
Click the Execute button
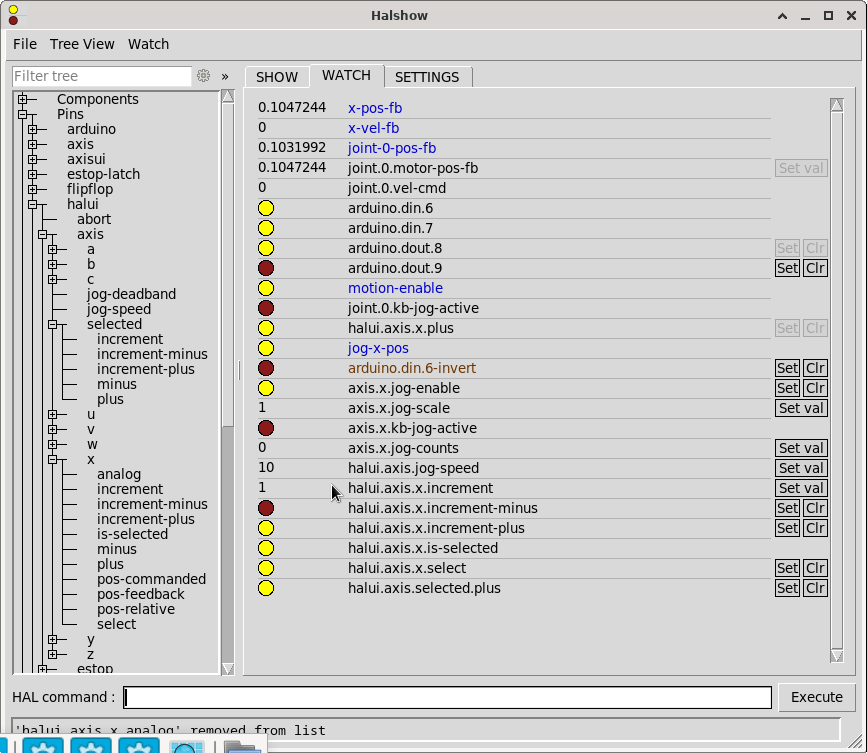pos(816,697)
